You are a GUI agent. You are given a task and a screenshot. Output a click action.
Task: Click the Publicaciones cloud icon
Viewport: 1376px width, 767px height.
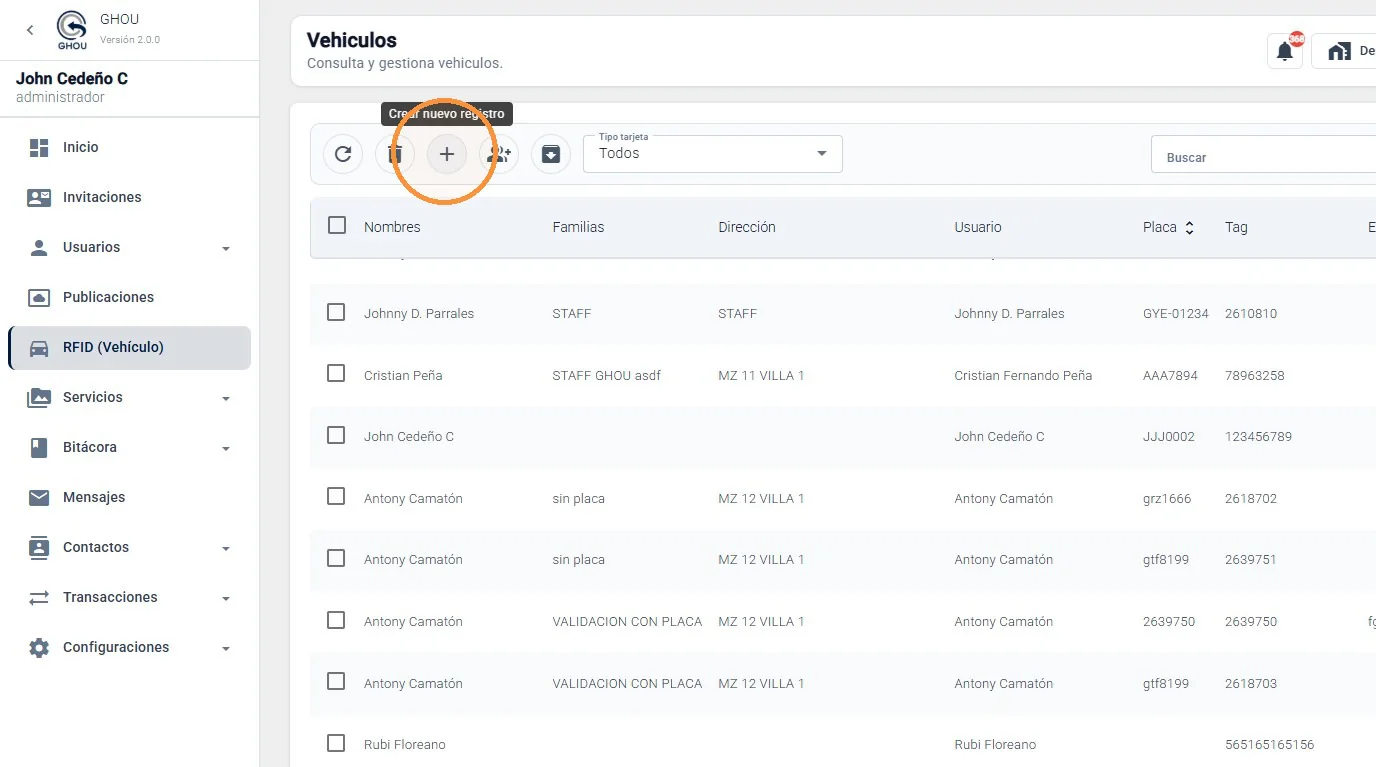pos(39,297)
